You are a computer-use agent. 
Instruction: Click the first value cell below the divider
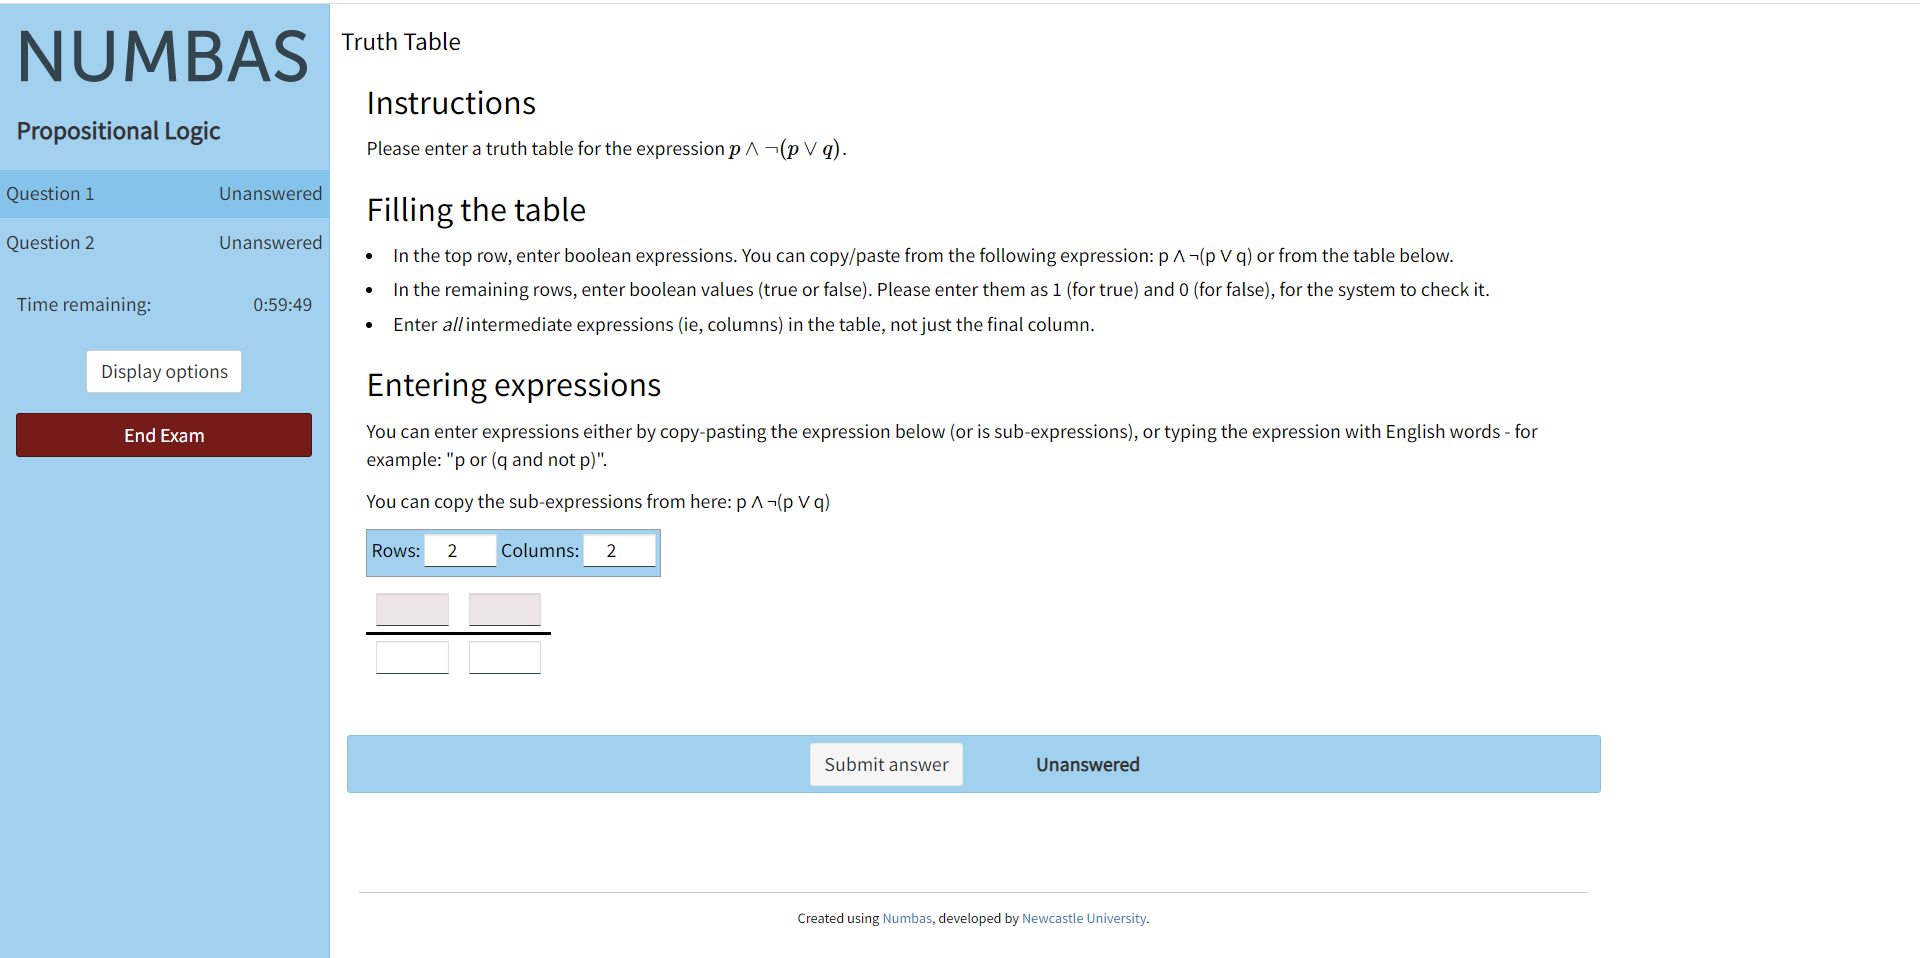tap(411, 657)
